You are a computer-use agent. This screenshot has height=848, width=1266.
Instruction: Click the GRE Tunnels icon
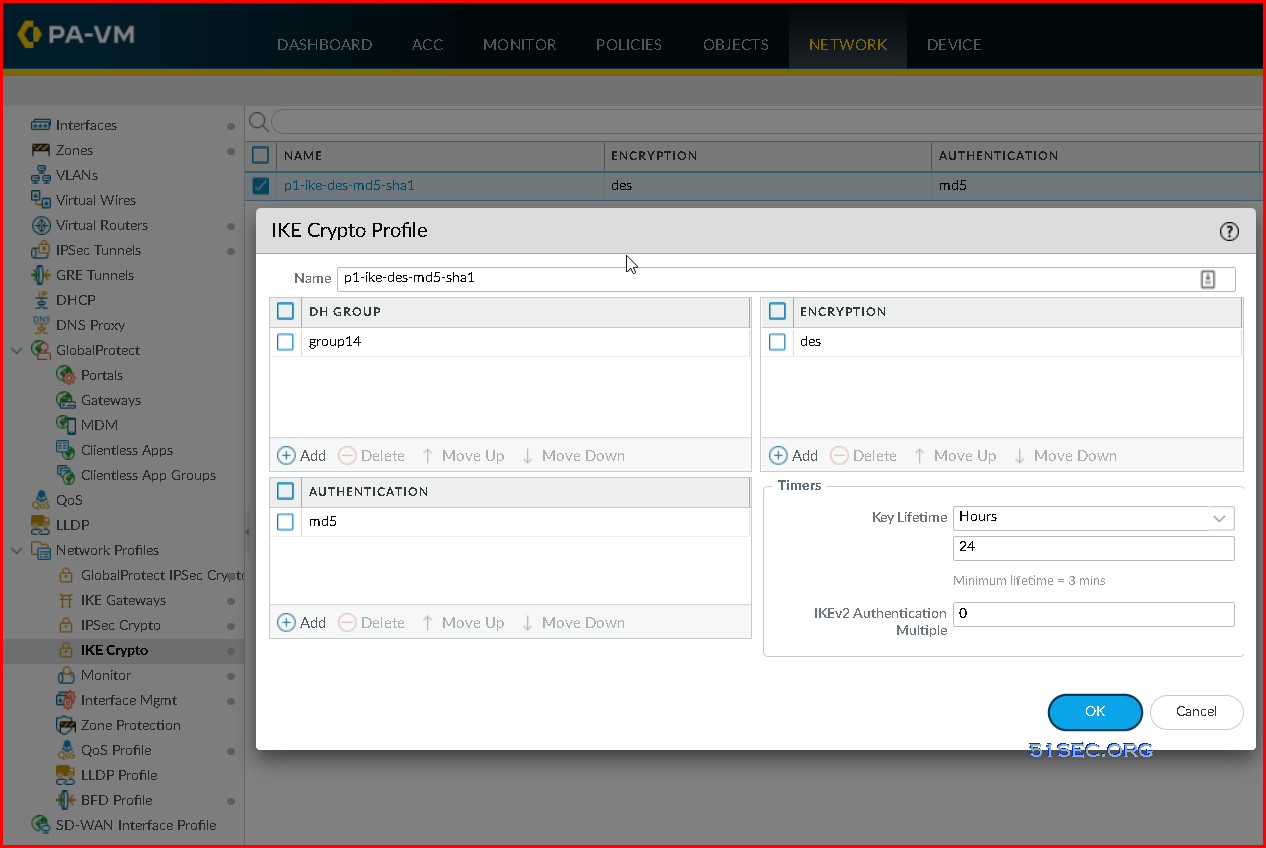(x=40, y=275)
